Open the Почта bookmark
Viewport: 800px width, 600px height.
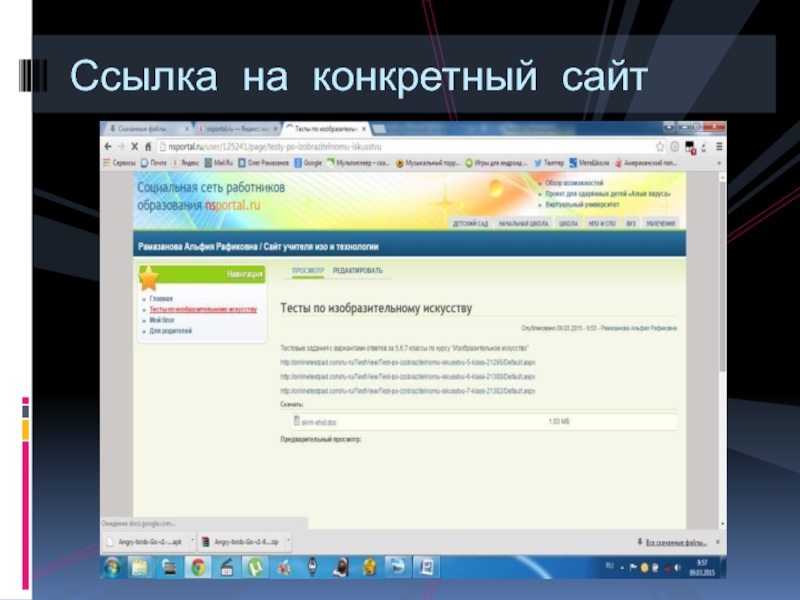tap(154, 163)
